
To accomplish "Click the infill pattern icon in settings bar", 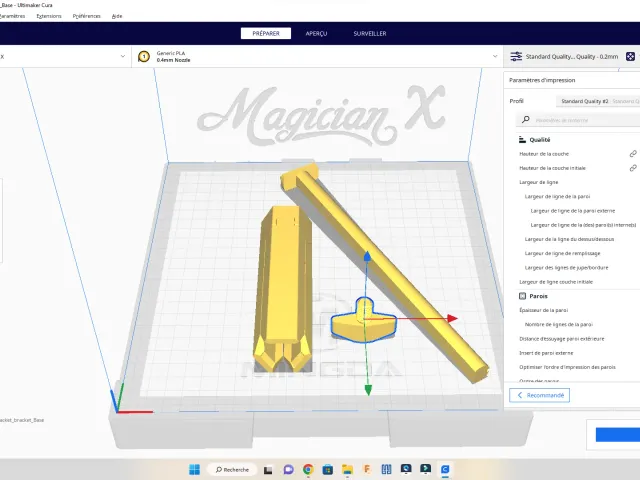I will (630, 56).
